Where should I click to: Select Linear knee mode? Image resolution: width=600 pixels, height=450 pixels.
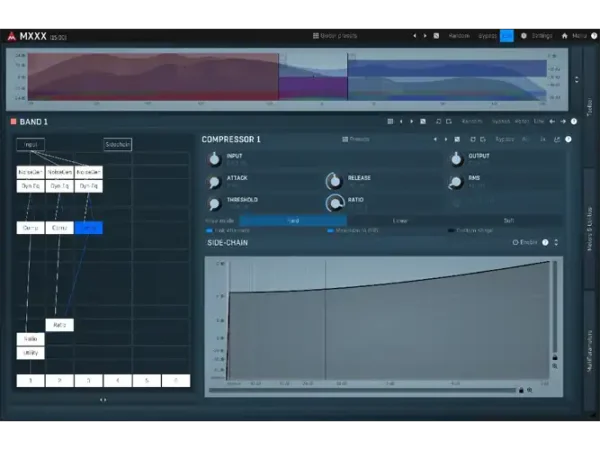tap(400, 221)
